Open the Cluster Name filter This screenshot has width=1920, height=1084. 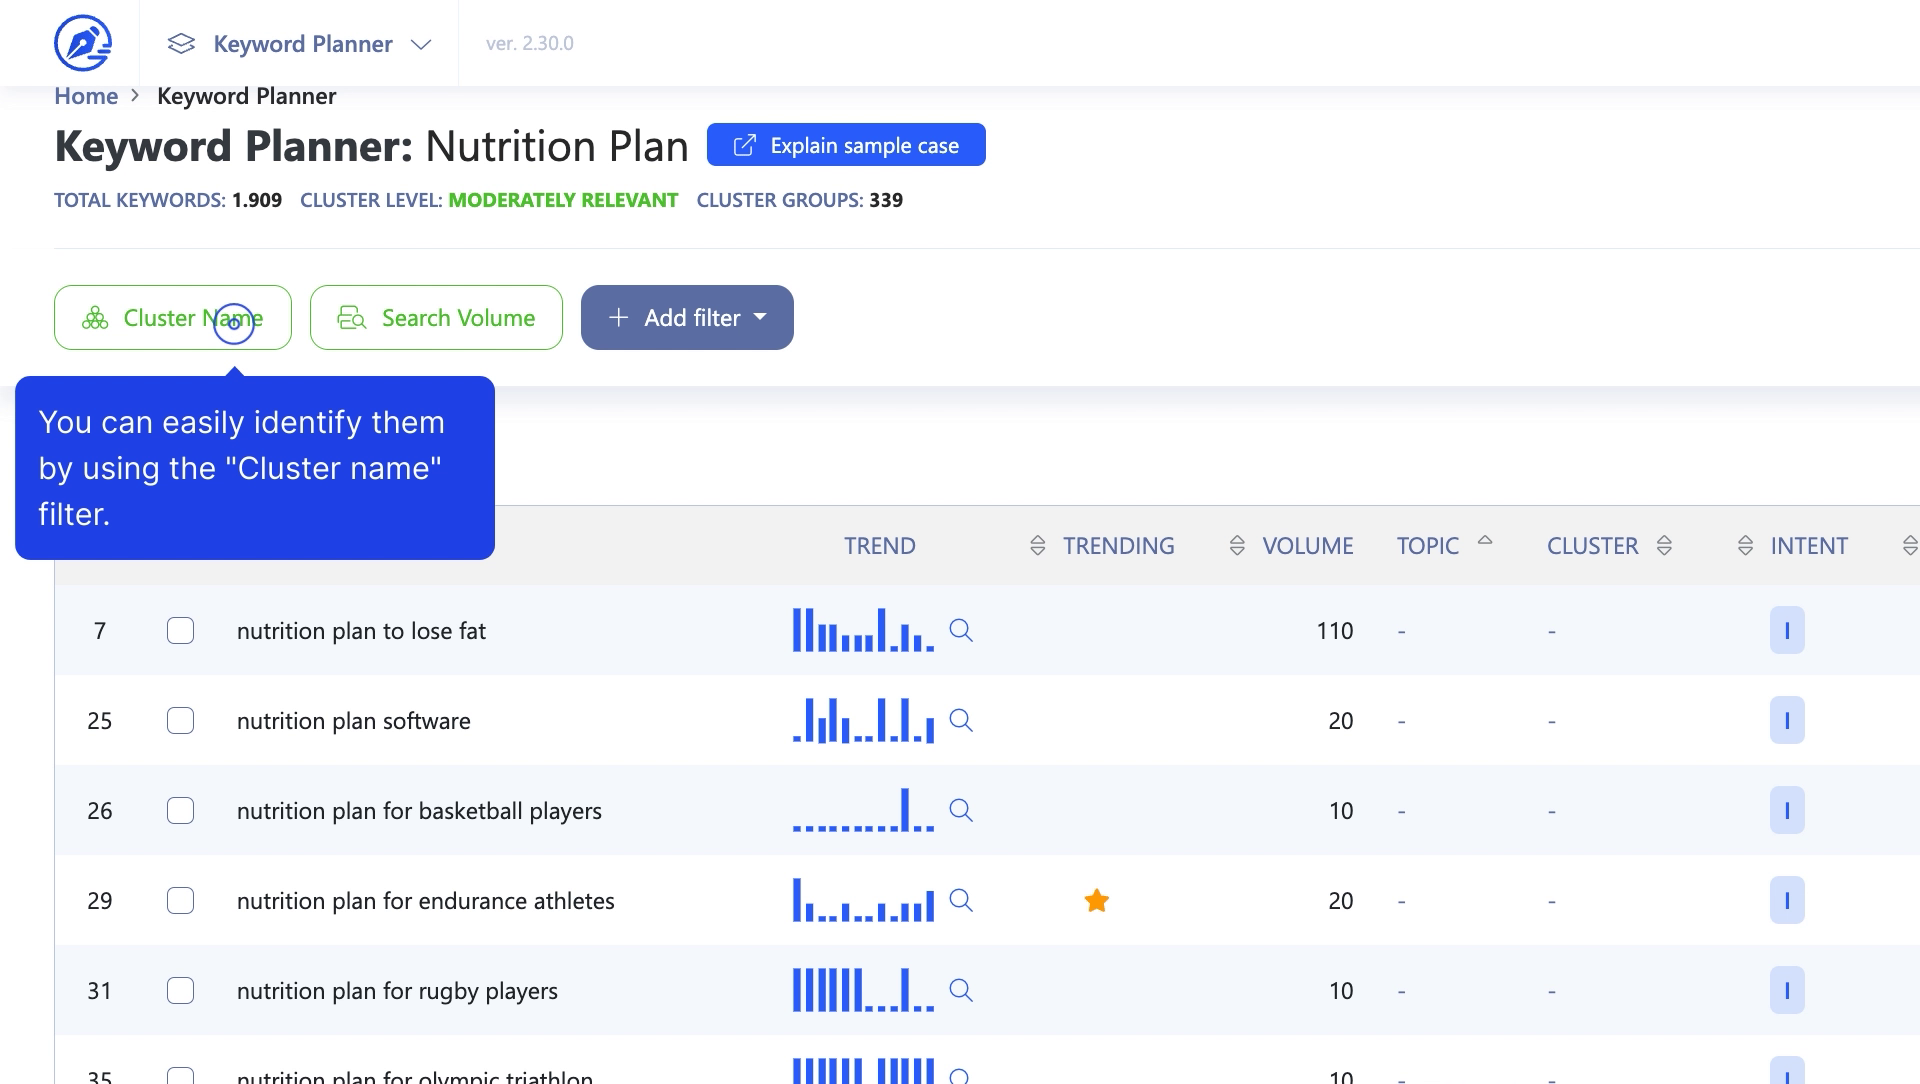point(172,318)
